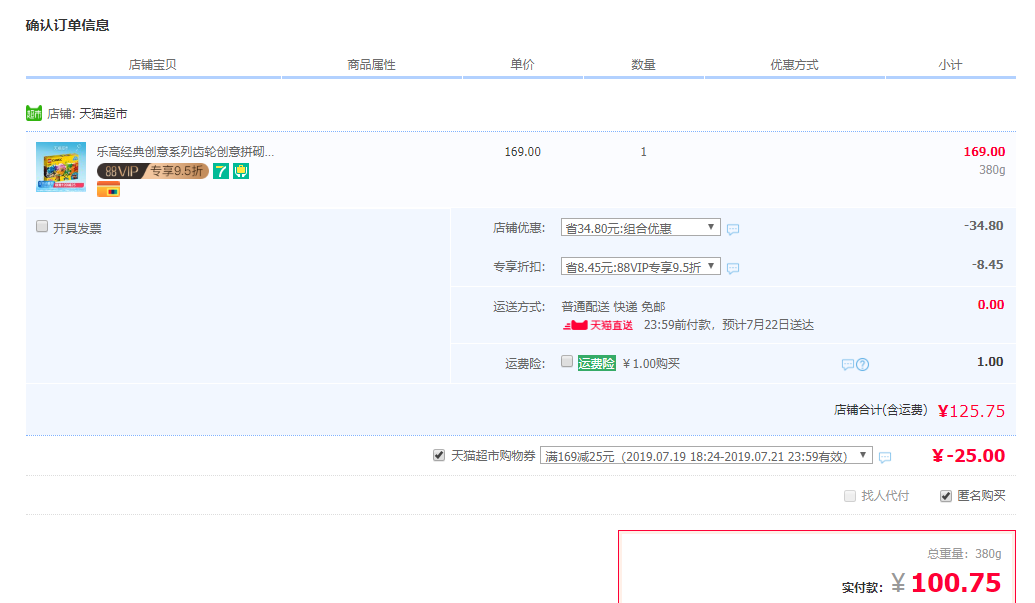Click the 天猫直送 delivery logo
Screen dimensions: 1035x603
click(x=597, y=325)
